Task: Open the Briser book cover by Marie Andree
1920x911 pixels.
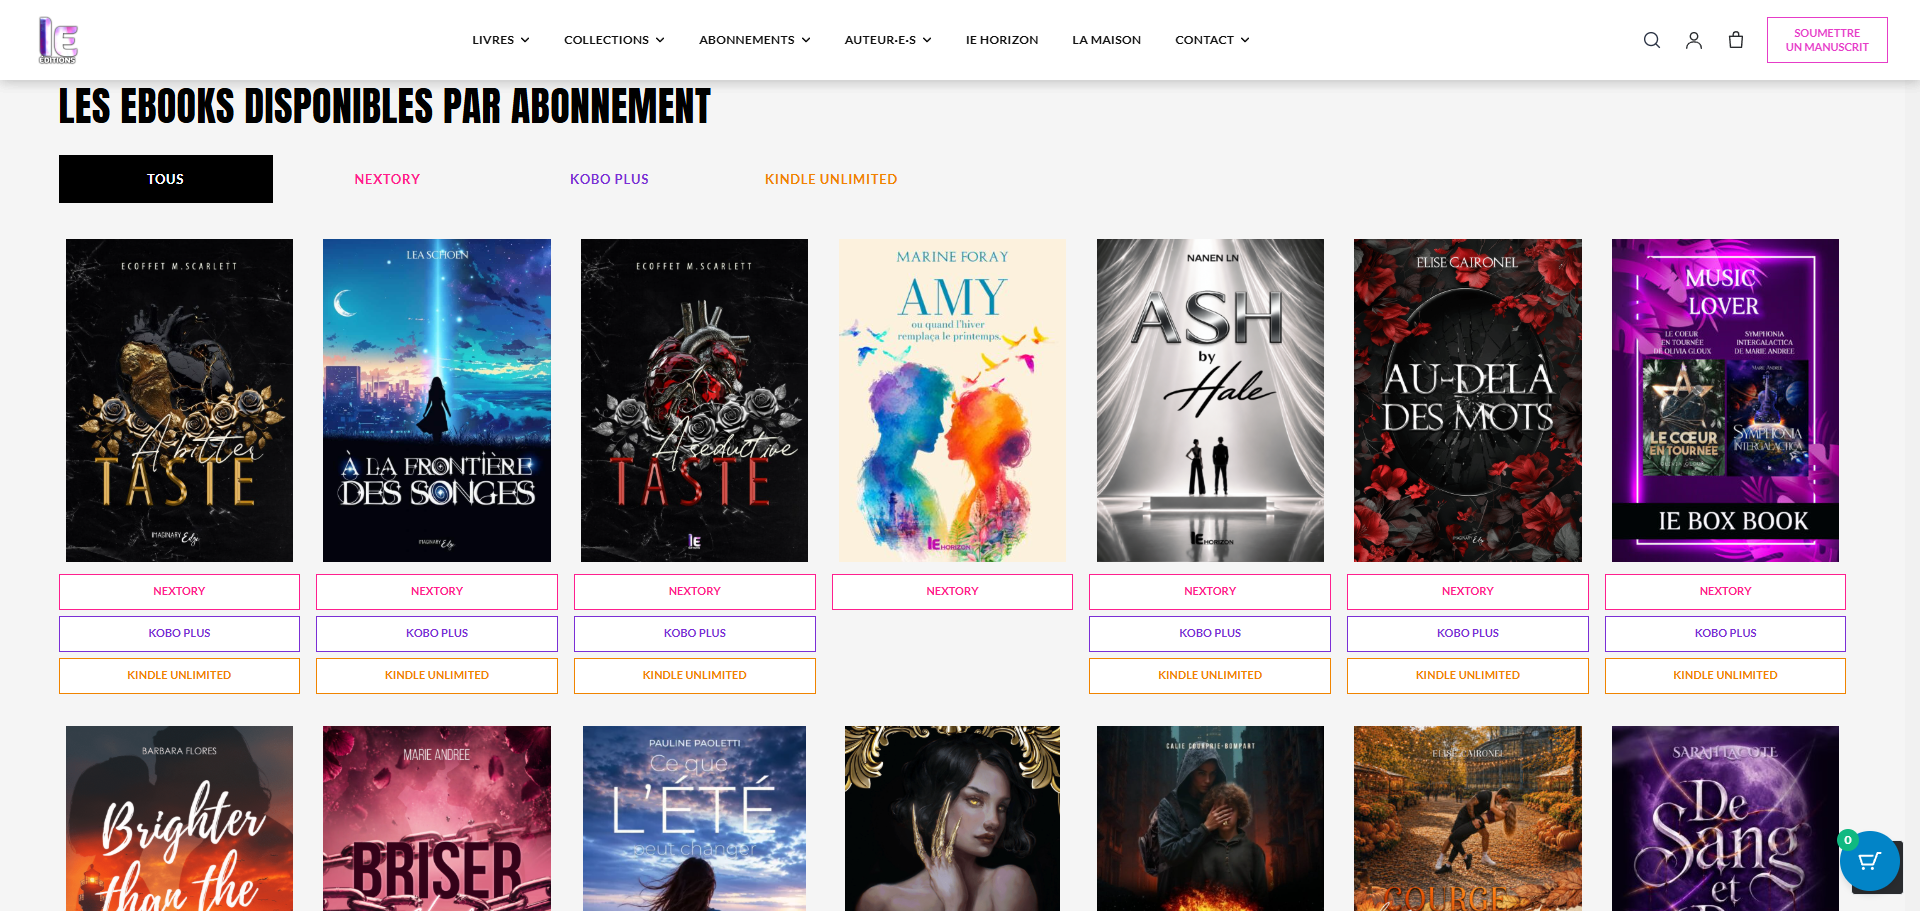Action: point(437,818)
